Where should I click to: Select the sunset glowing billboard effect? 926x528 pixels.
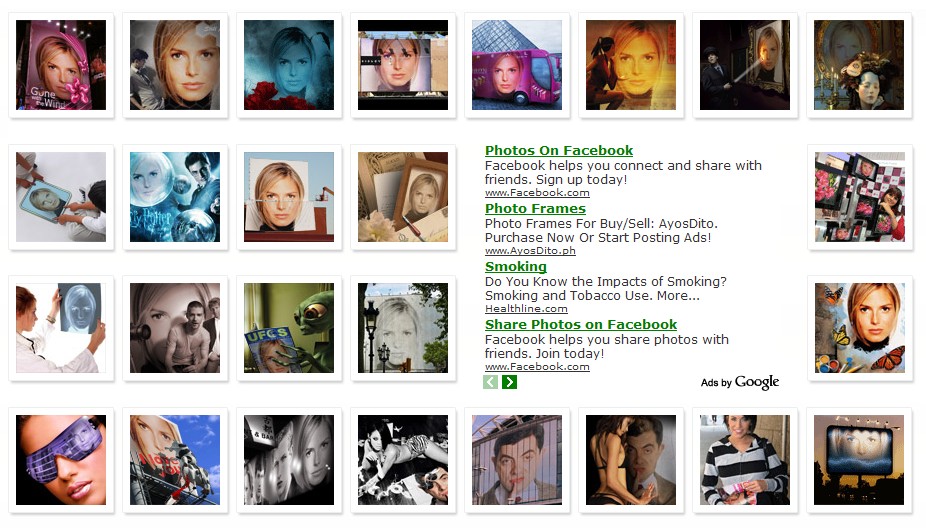(x=859, y=459)
